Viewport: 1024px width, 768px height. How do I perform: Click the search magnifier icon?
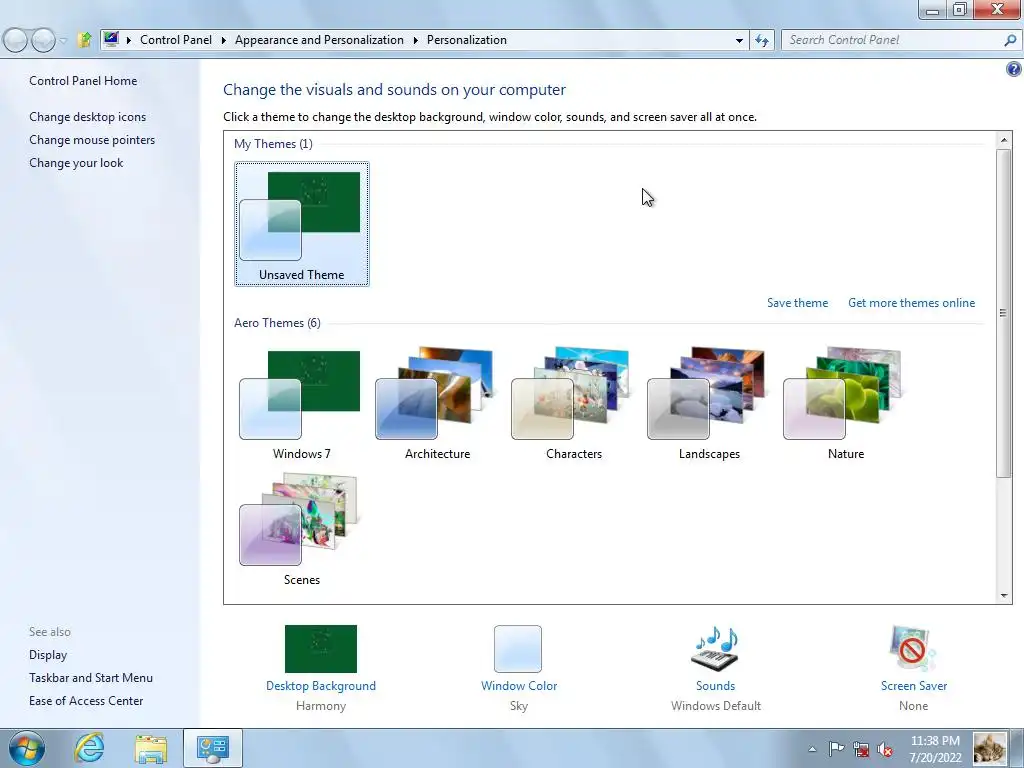pyautogui.click(x=1010, y=40)
